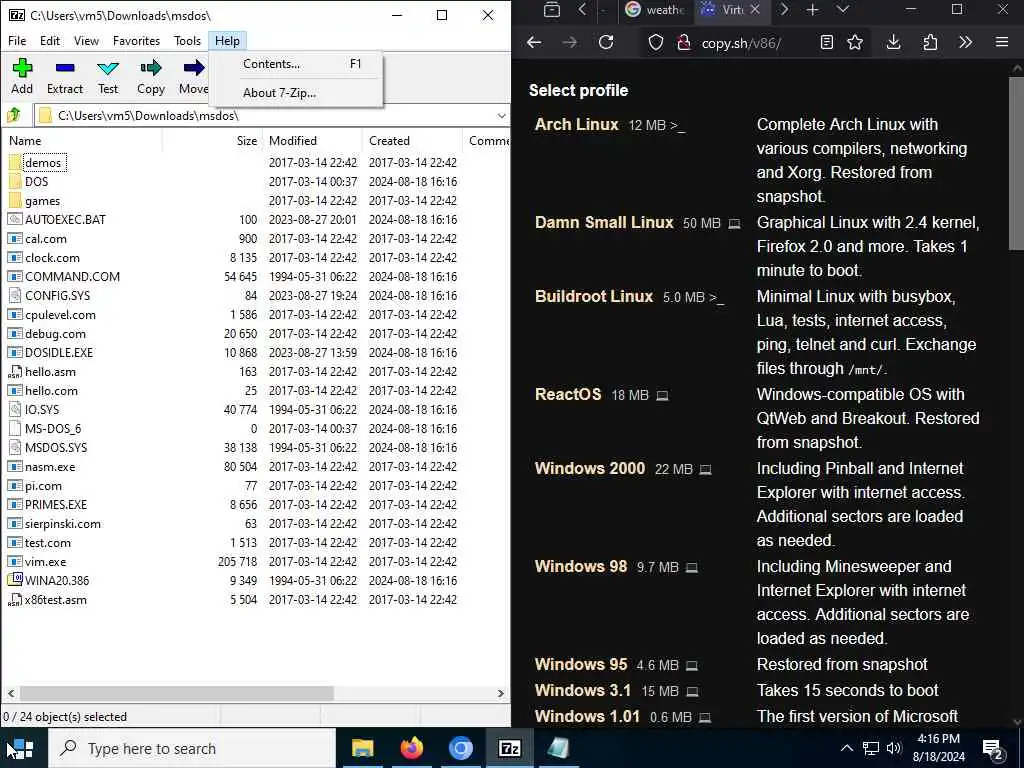Bookmark this page with the star icon
1024x768 pixels.
click(x=855, y=42)
